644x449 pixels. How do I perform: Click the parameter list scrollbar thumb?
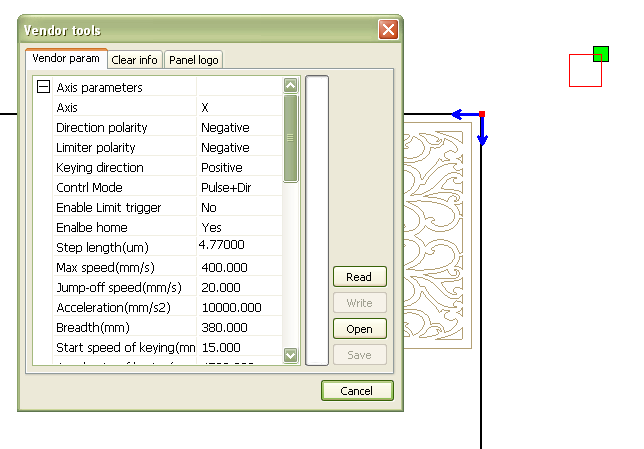tap(291, 138)
